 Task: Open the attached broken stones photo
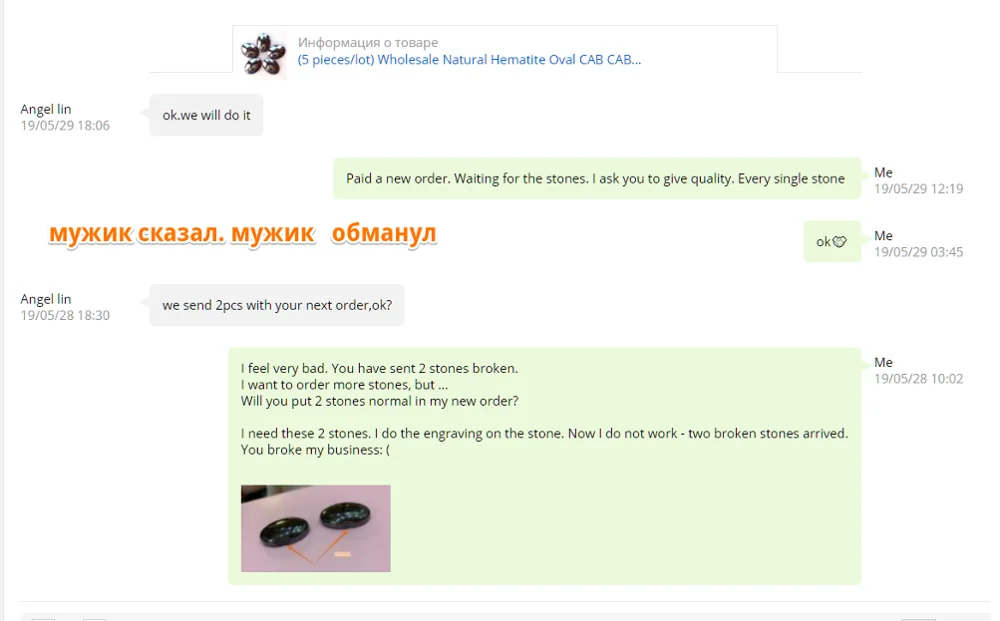pyautogui.click(x=316, y=529)
